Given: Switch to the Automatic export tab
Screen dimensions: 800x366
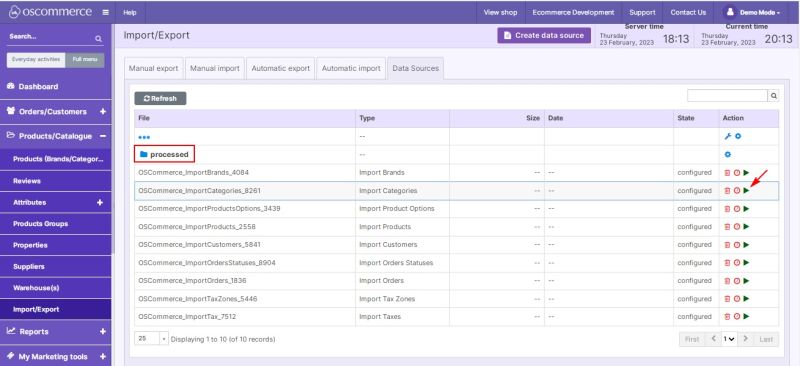Looking at the screenshot, I should click(x=281, y=68).
